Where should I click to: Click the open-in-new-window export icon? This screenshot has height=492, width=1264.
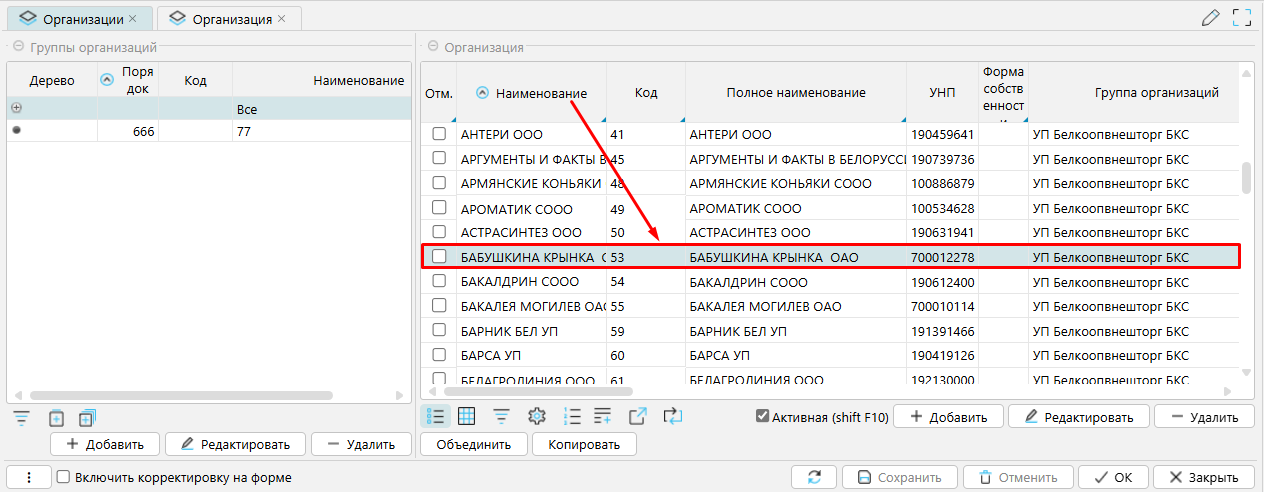[637, 416]
